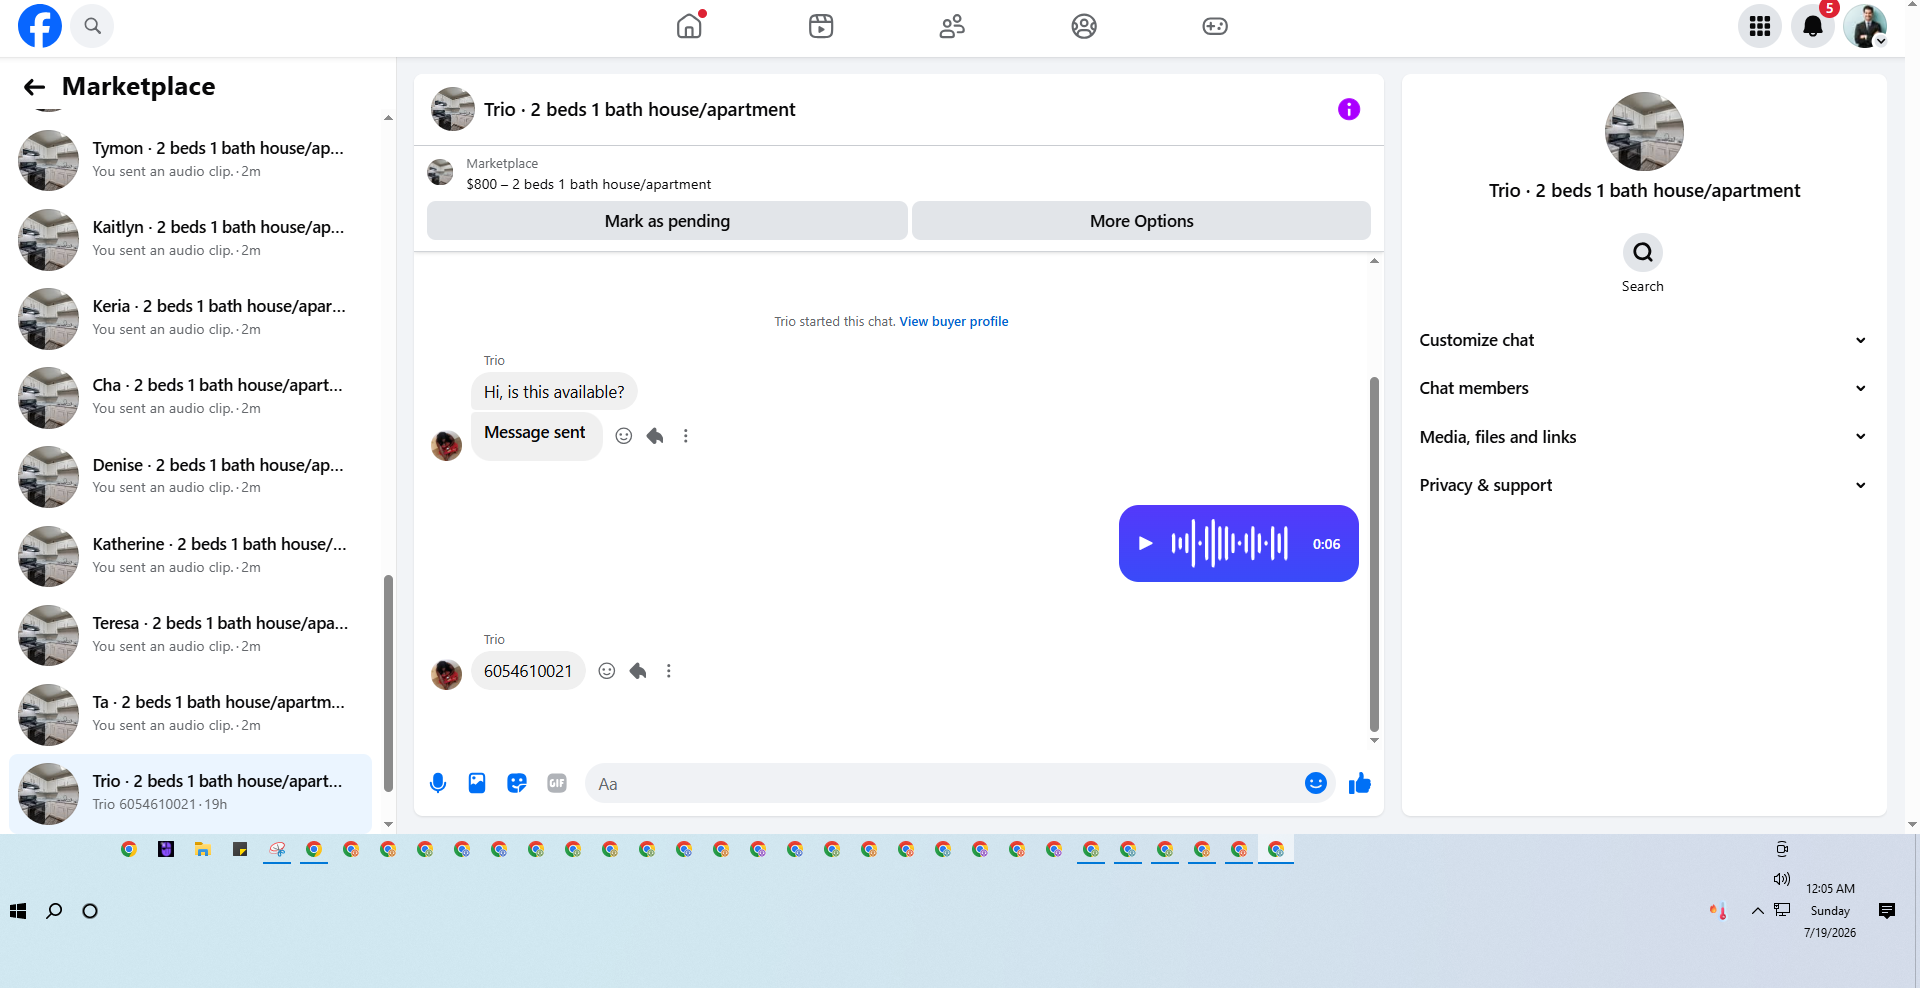
Task: Go to the Home feed icon
Action: point(689,26)
